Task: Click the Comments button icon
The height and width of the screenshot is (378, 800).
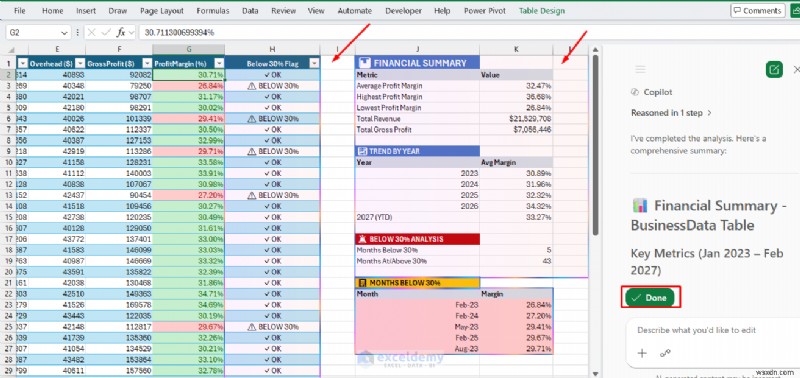Action: 738,11
